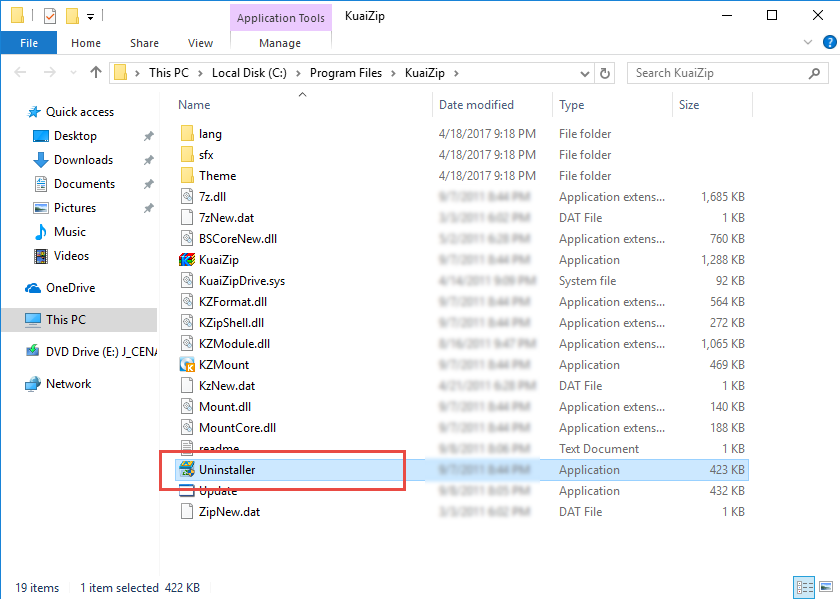Click the KZipShell.dll file icon

(187, 323)
